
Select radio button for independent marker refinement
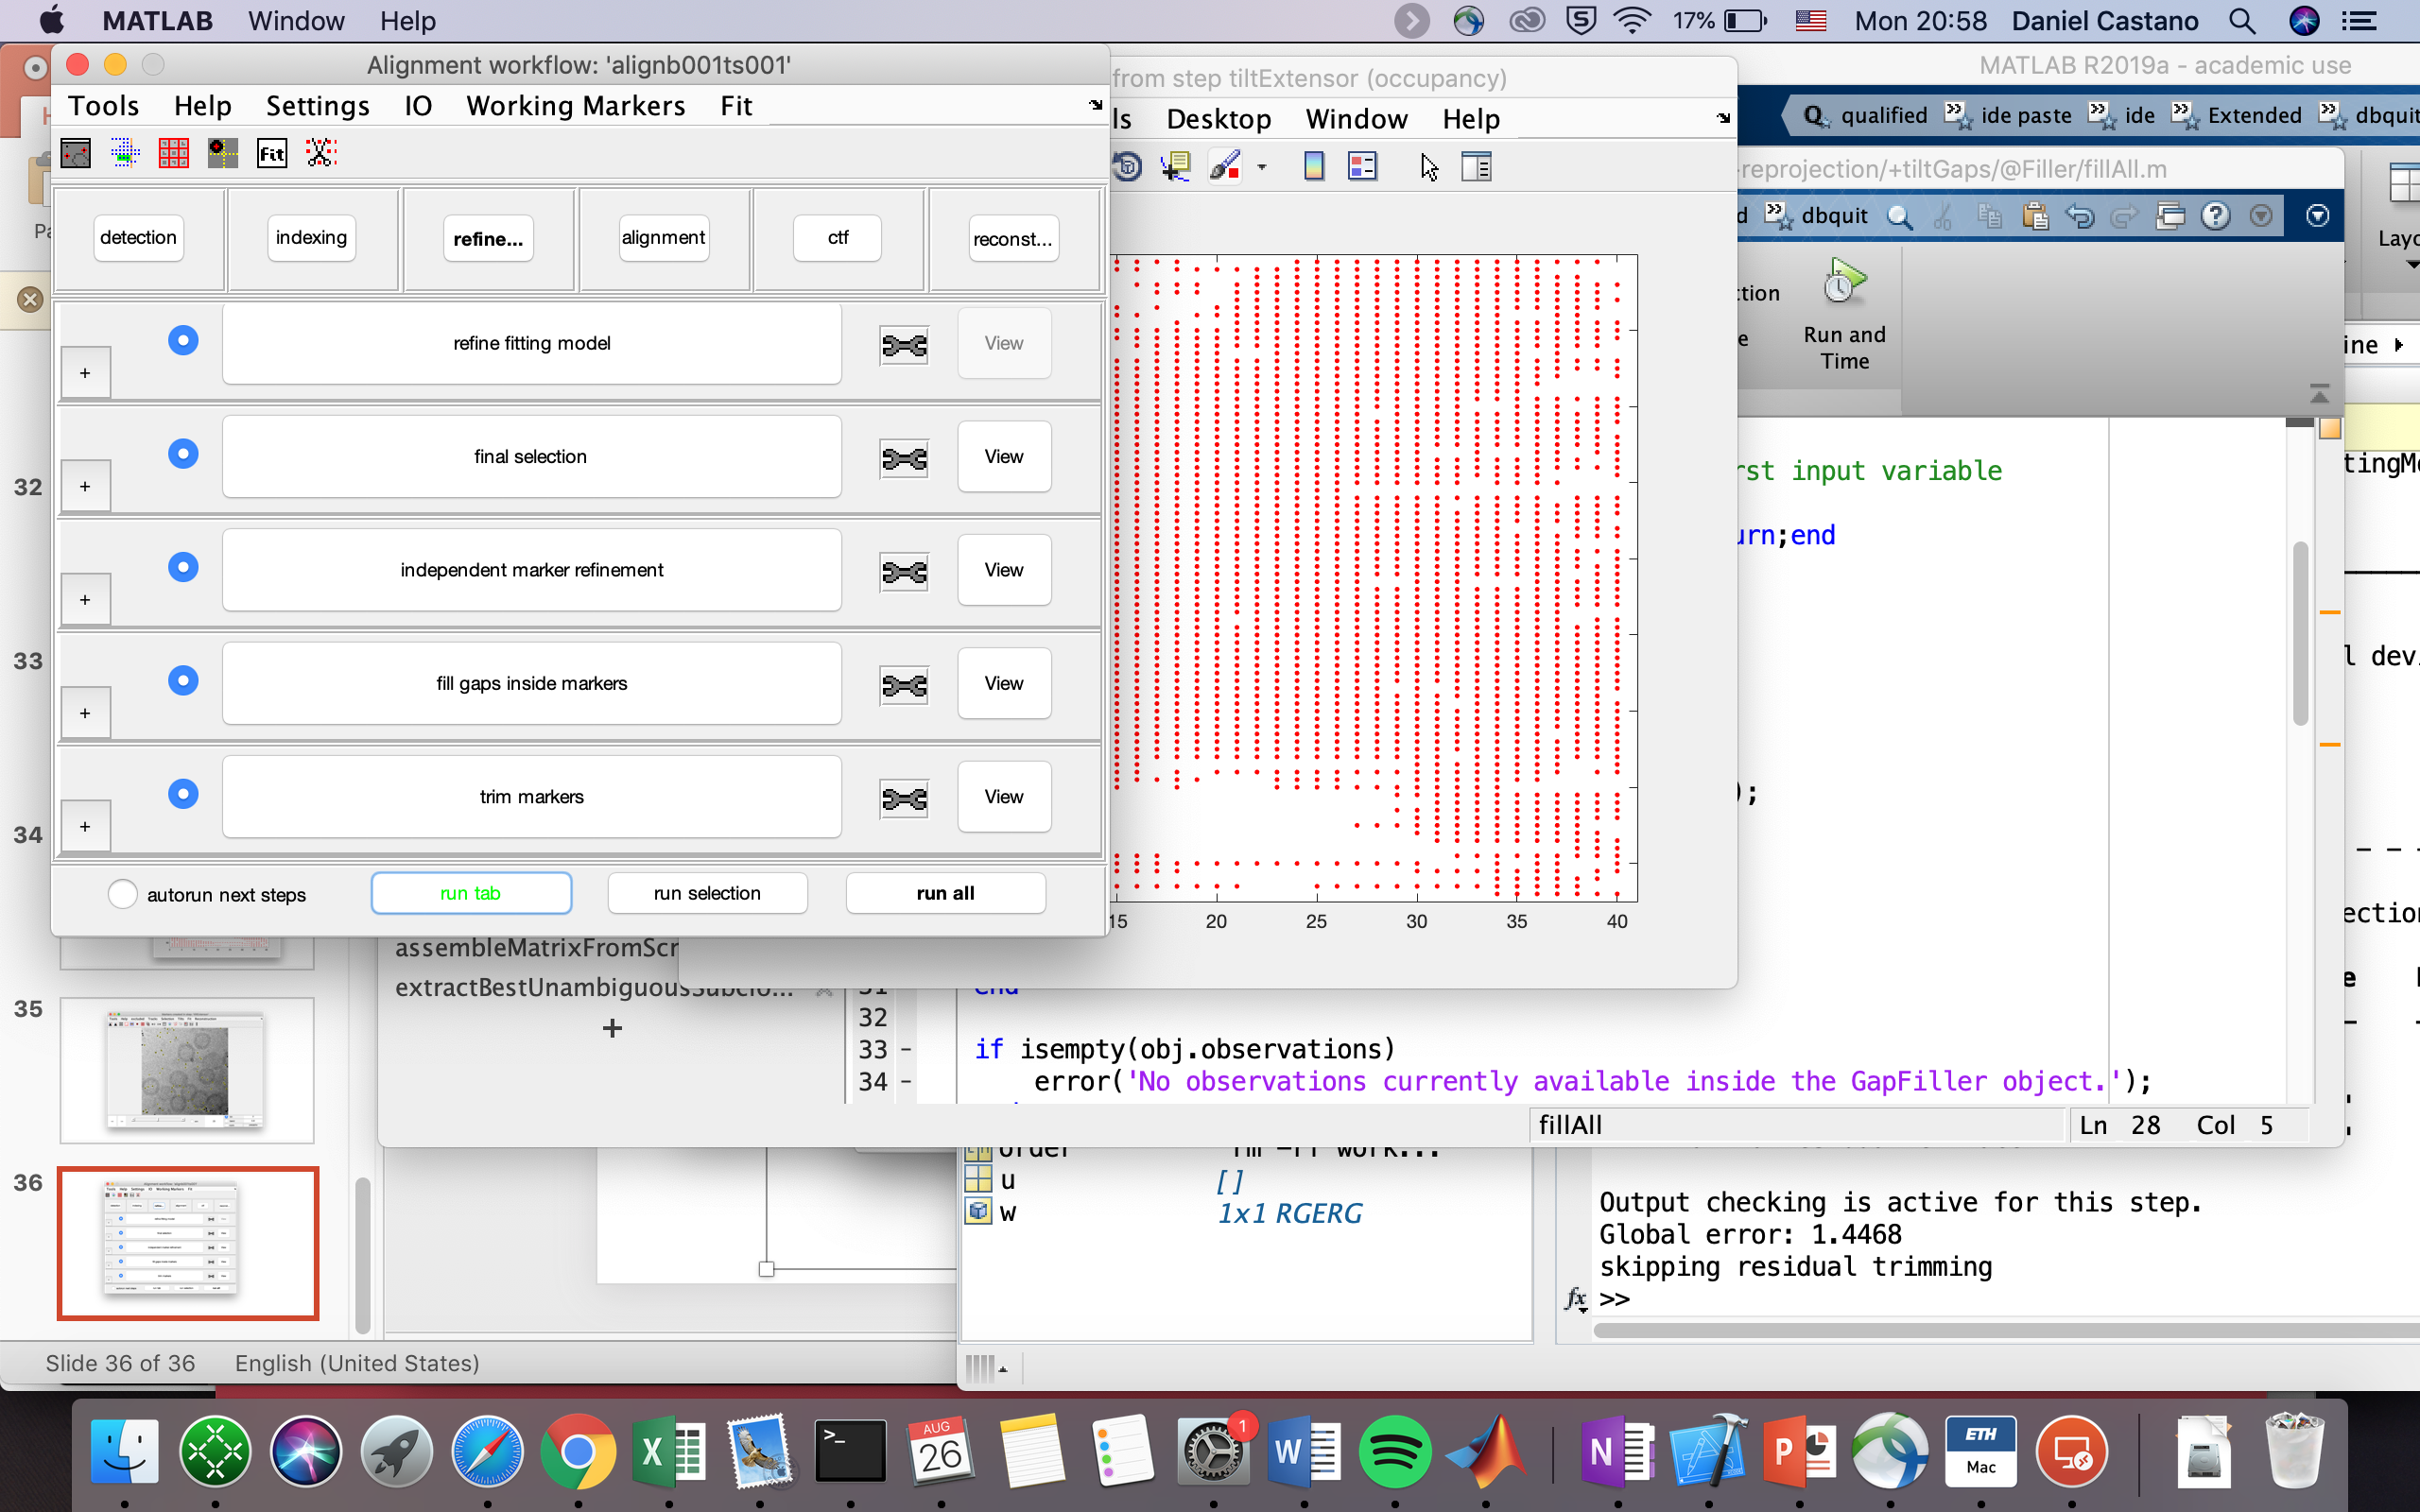(x=183, y=567)
